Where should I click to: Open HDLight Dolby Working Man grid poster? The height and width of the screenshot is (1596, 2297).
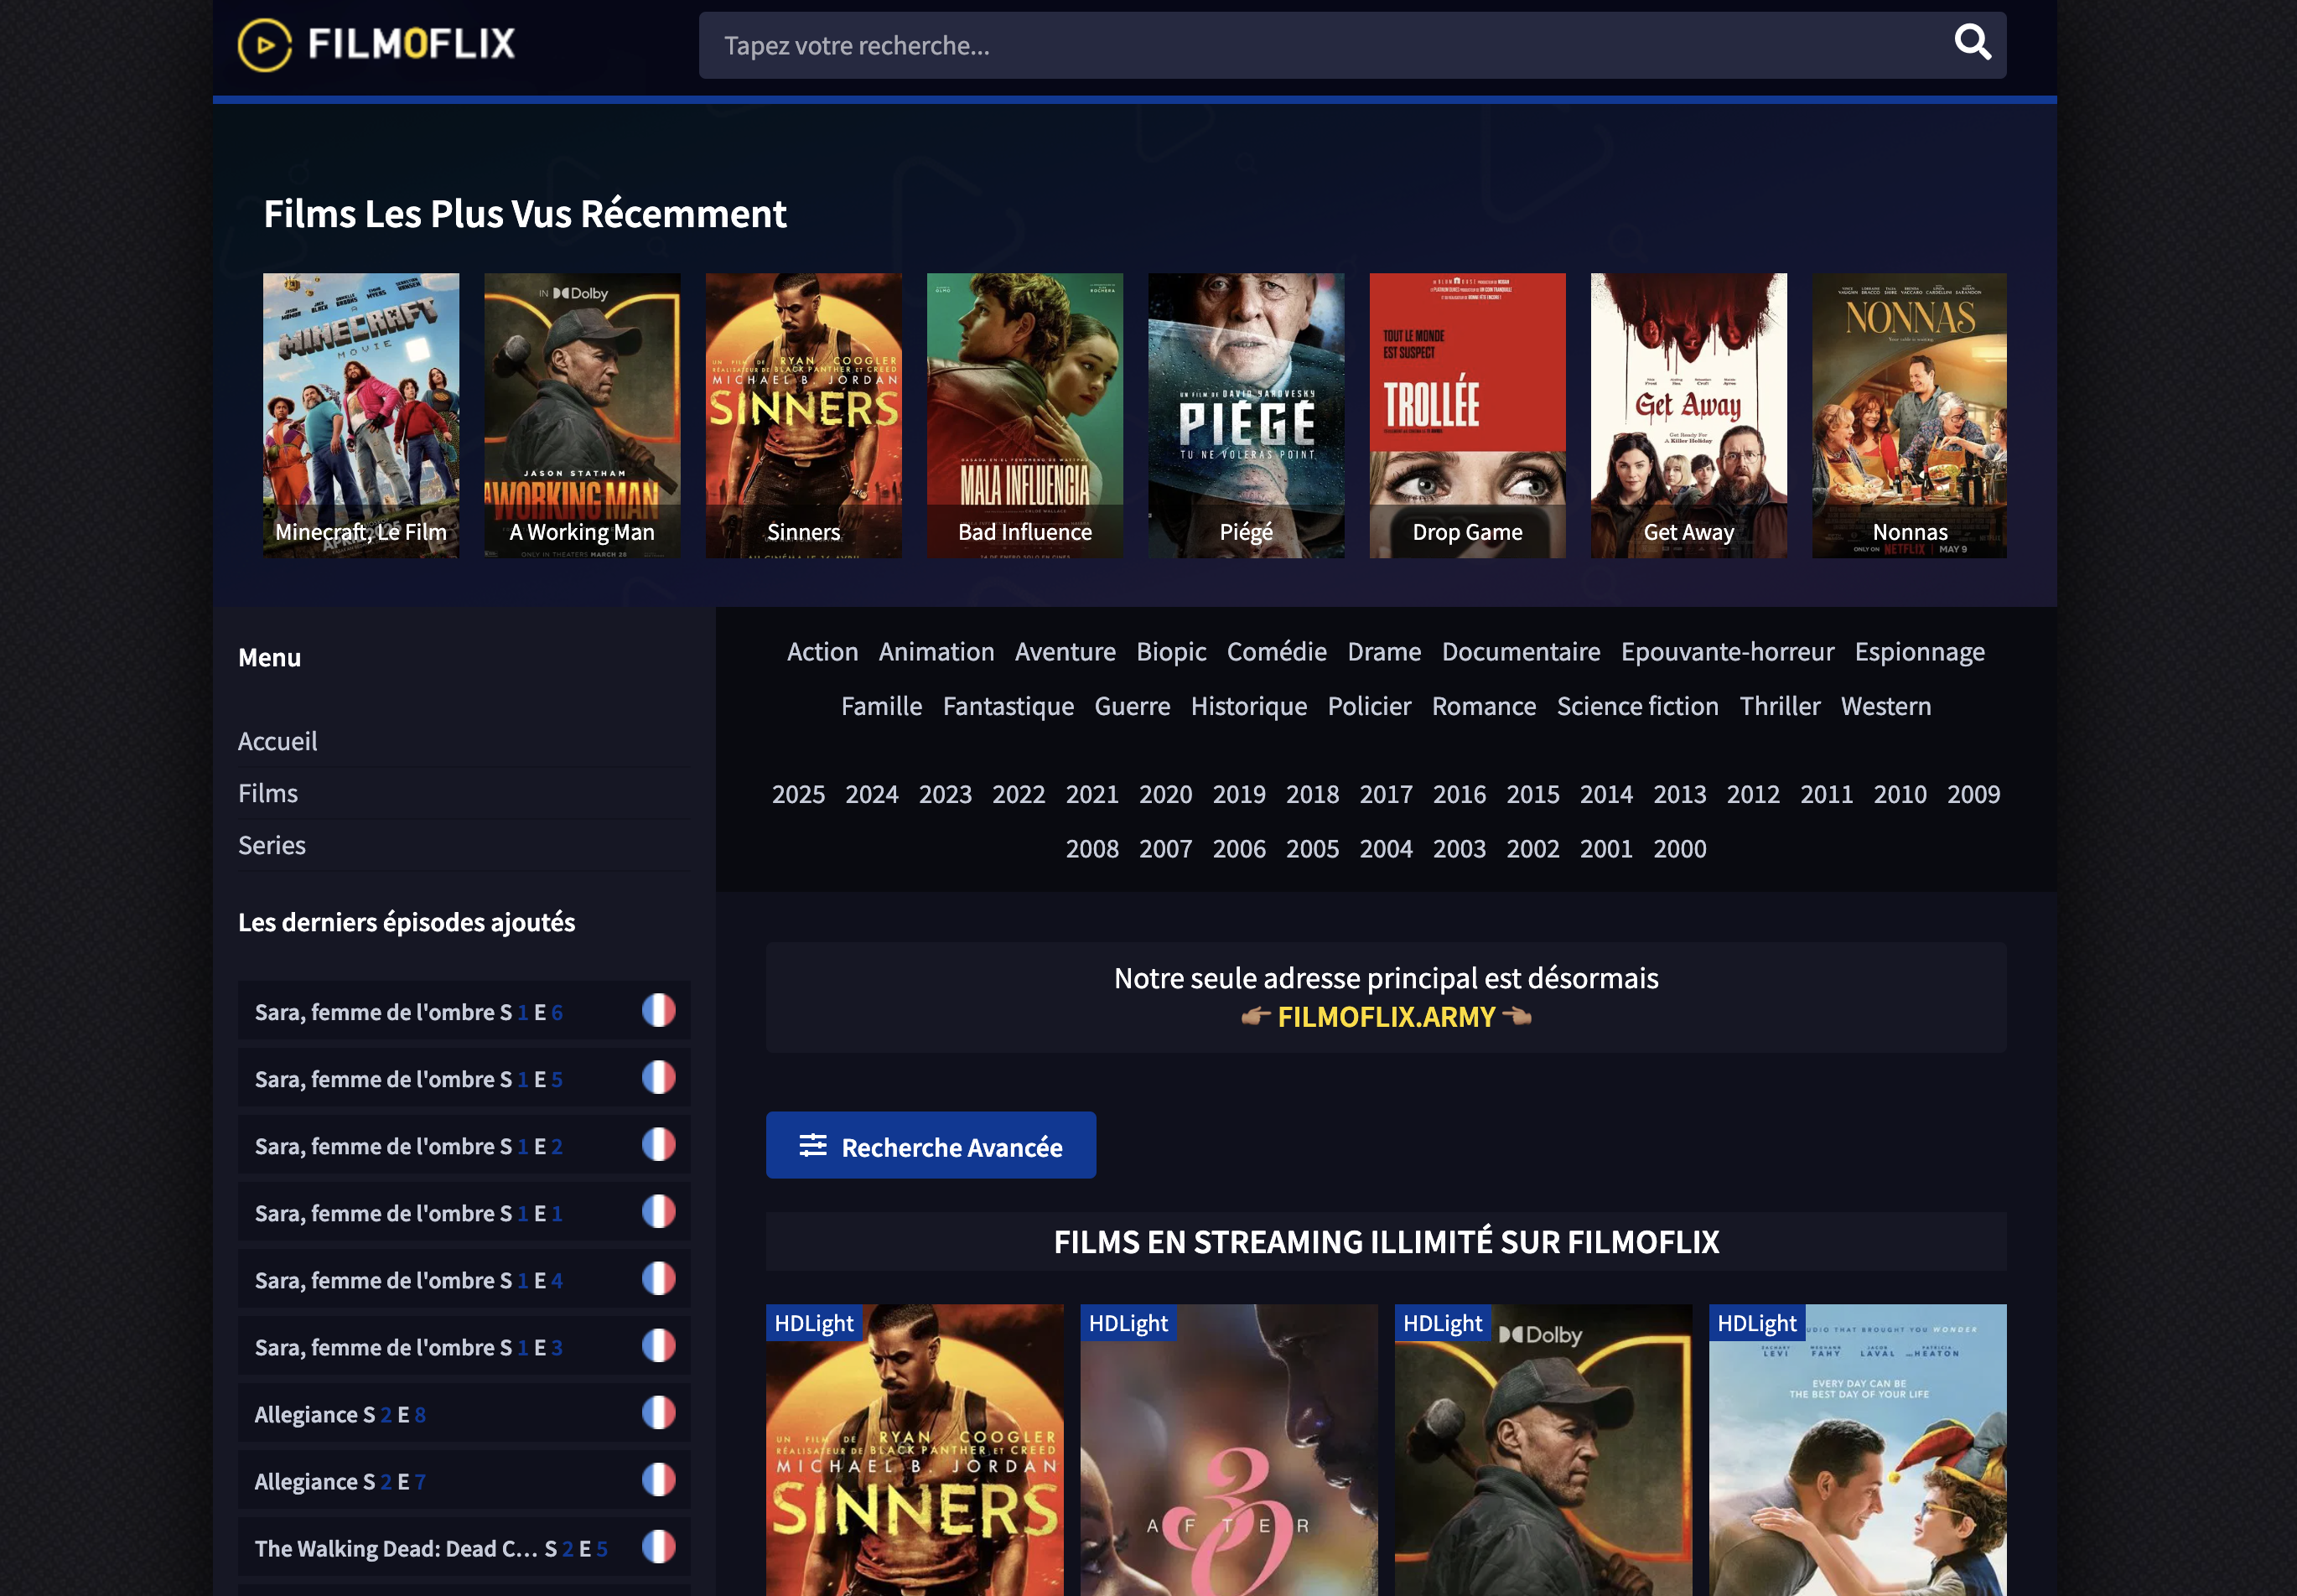coord(1543,1450)
